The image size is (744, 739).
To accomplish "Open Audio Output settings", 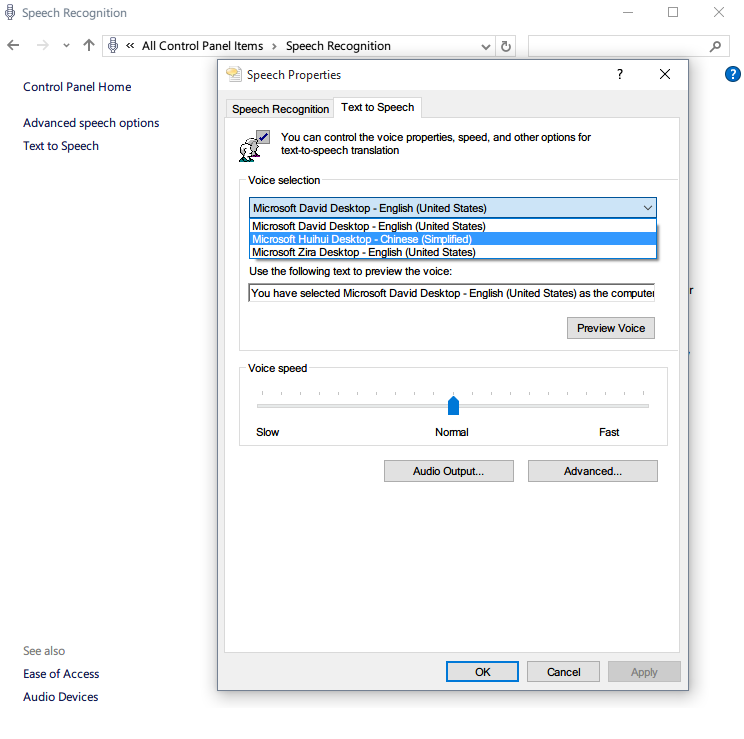I will [x=448, y=471].
